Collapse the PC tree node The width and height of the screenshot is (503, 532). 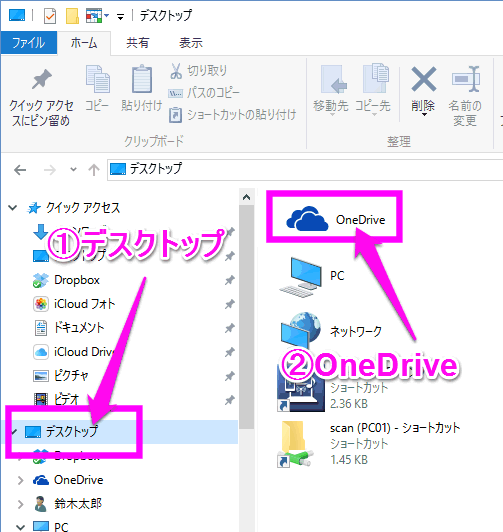click(20, 528)
